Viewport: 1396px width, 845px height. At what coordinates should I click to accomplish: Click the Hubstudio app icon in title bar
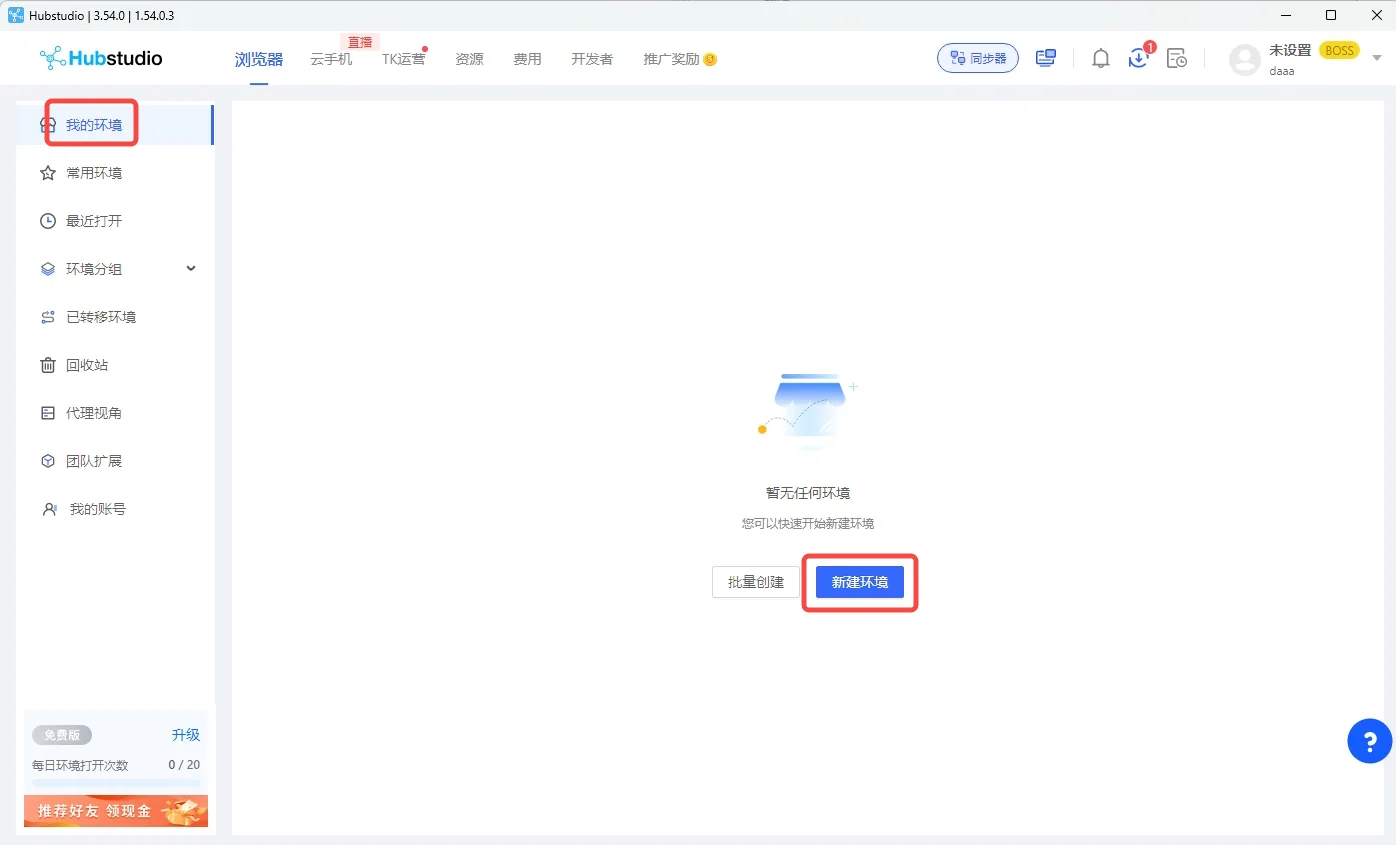pyautogui.click(x=16, y=15)
